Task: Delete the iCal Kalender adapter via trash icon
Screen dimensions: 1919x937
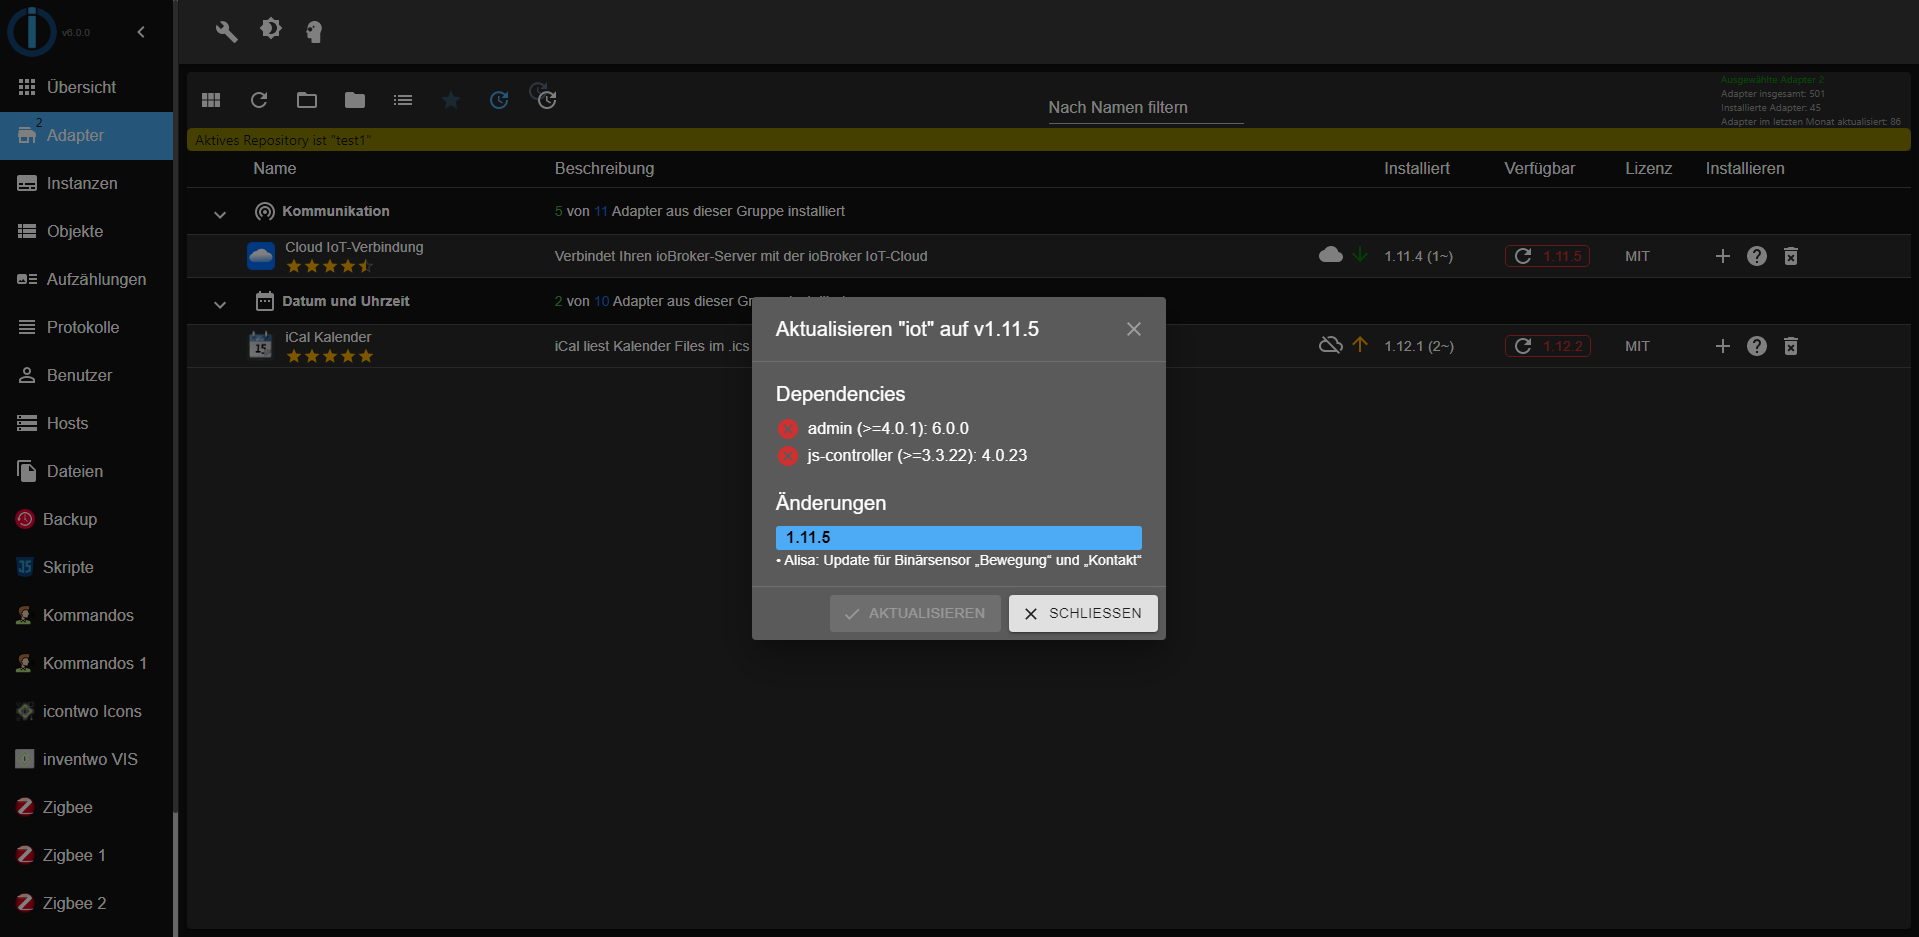Action: (x=1790, y=346)
